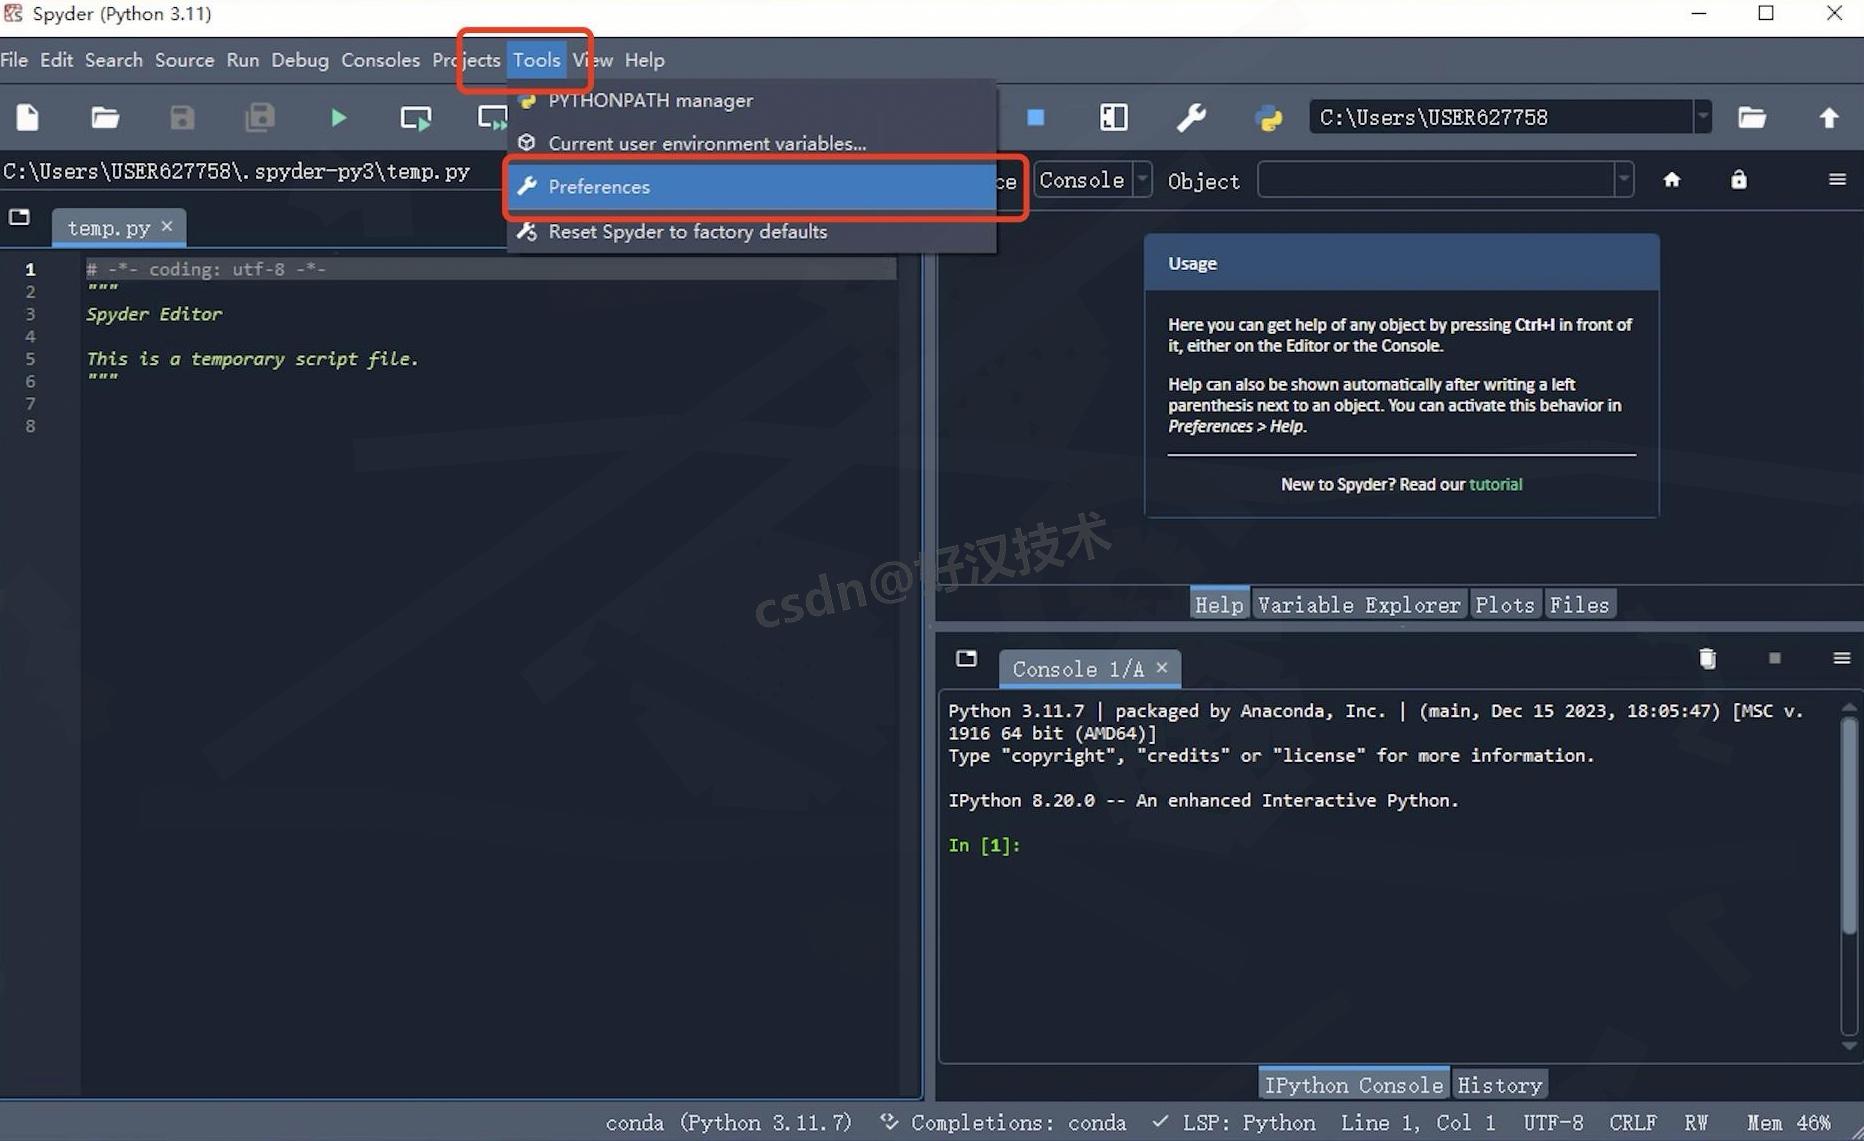1864x1141 pixels.
Task: Run the temp.py script
Action: (338, 117)
